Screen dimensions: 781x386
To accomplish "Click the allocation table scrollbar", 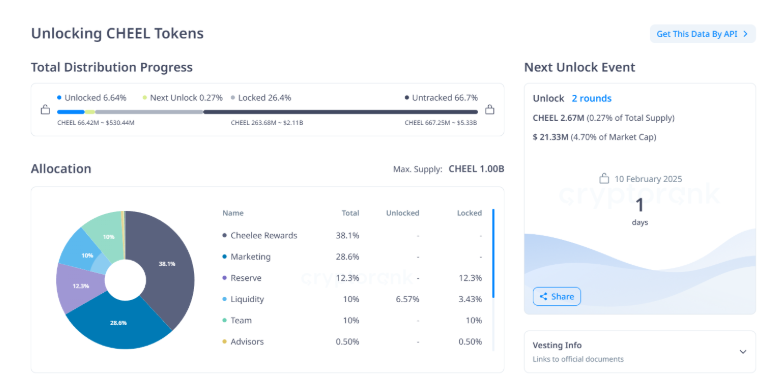I will (x=493, y=254).
